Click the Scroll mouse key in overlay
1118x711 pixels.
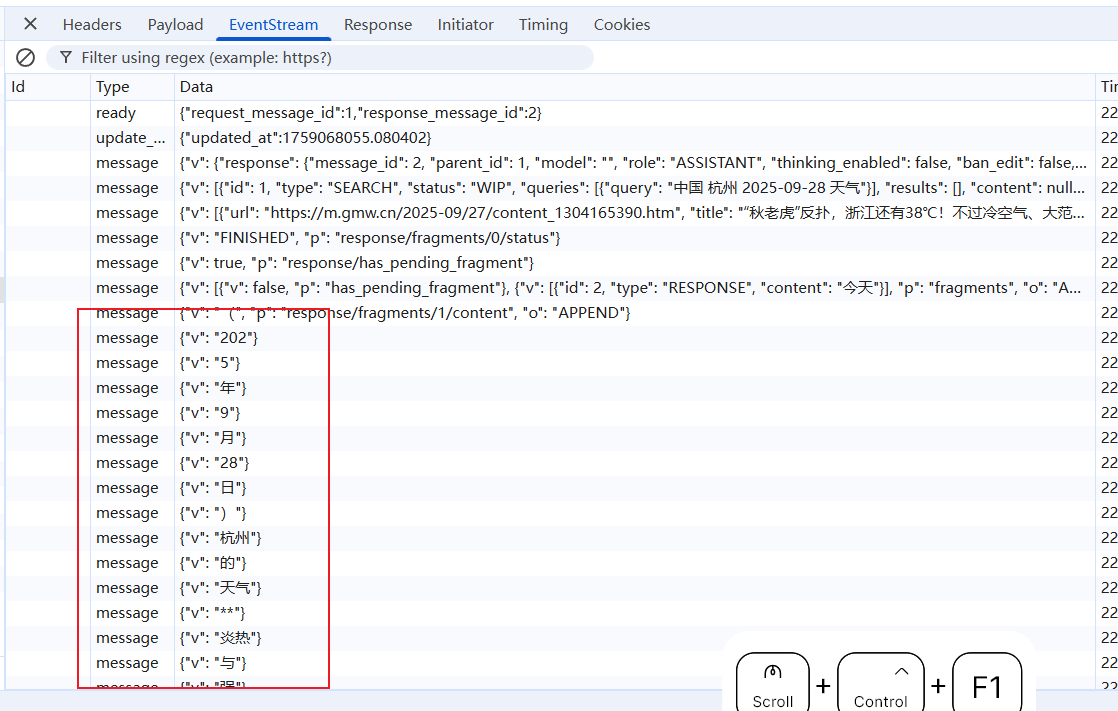[x=773, y=682]
